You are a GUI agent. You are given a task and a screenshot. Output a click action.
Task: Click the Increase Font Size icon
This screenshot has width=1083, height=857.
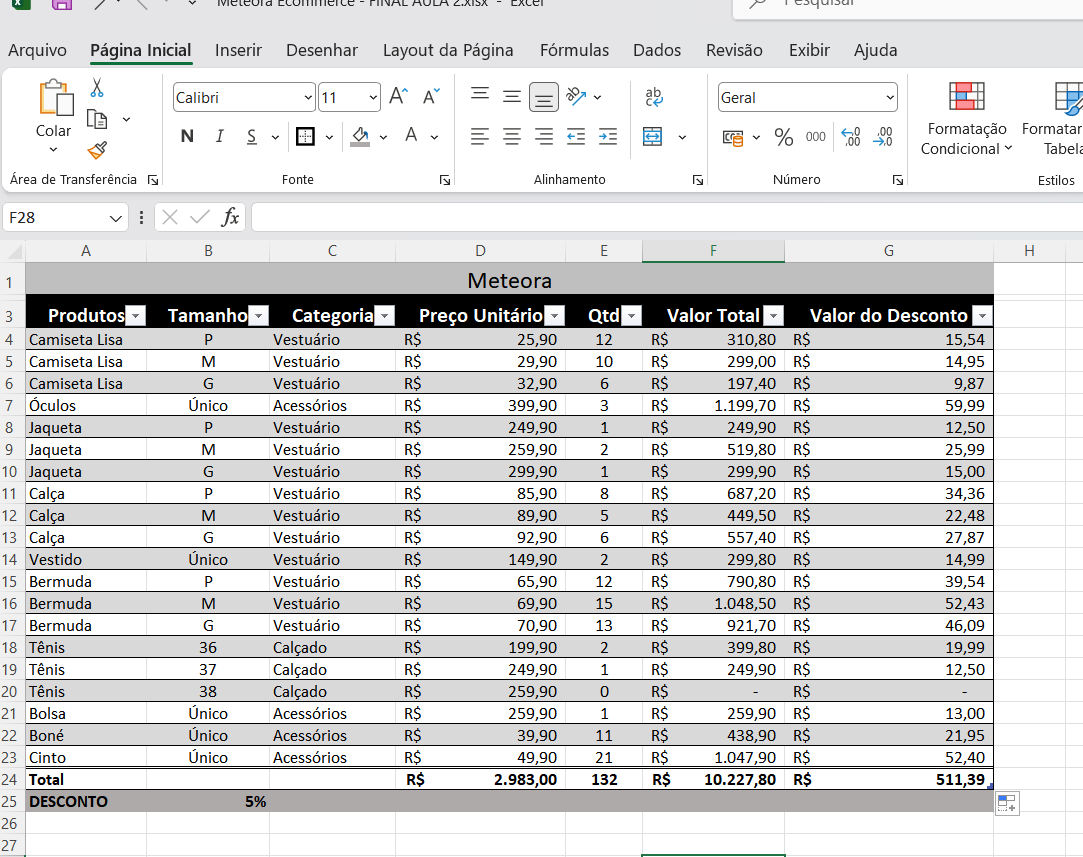398,97
